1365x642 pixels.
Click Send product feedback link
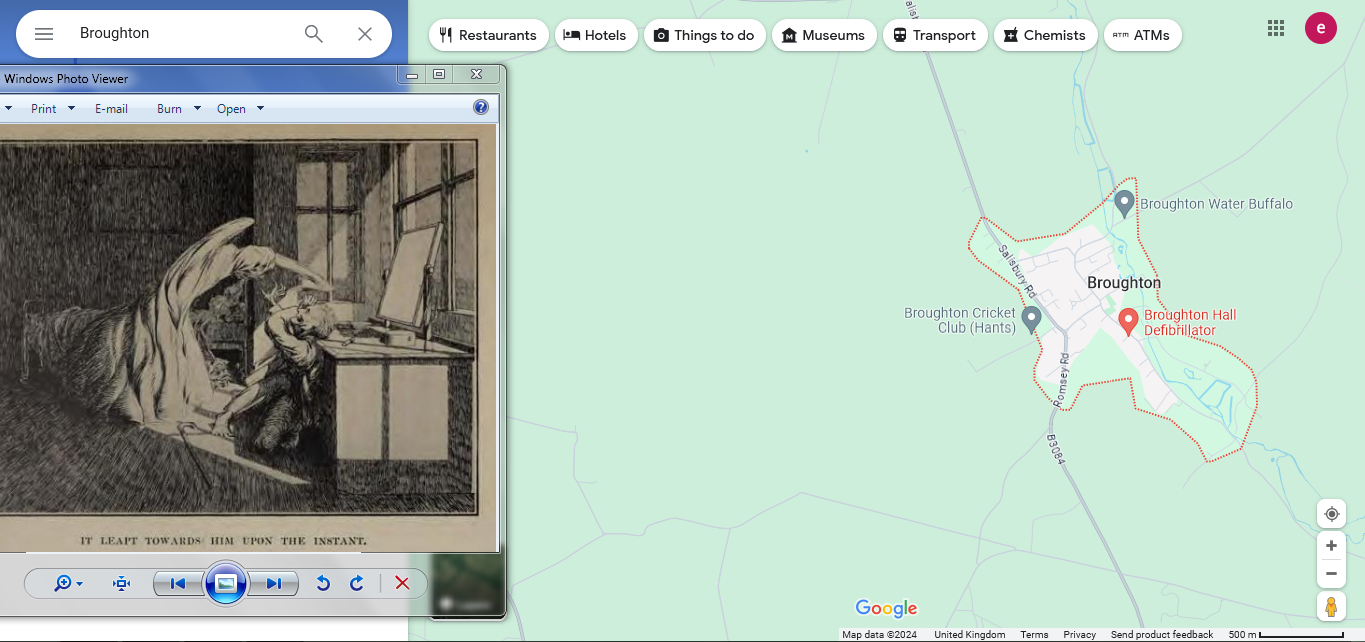click(x=1161, y=635)
